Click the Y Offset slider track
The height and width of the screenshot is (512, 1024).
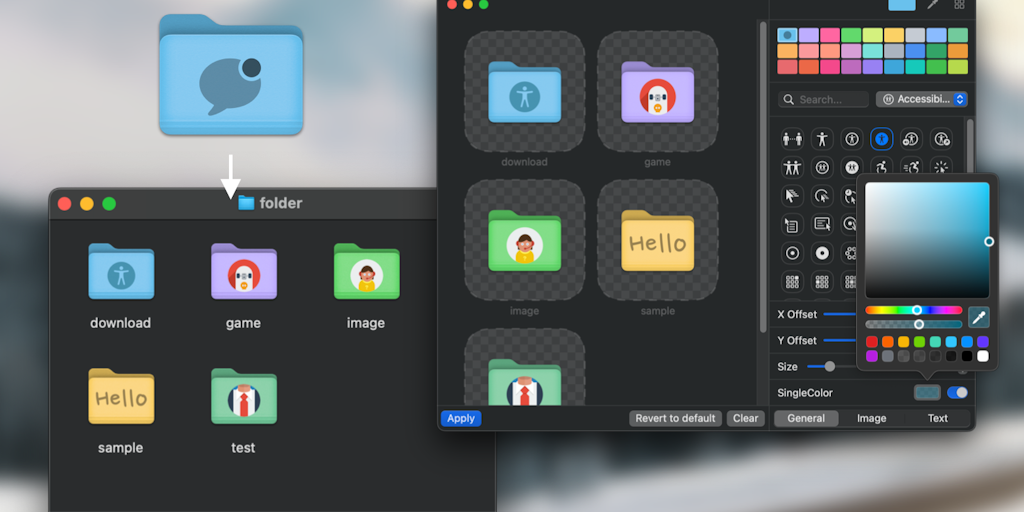point(840,340)
